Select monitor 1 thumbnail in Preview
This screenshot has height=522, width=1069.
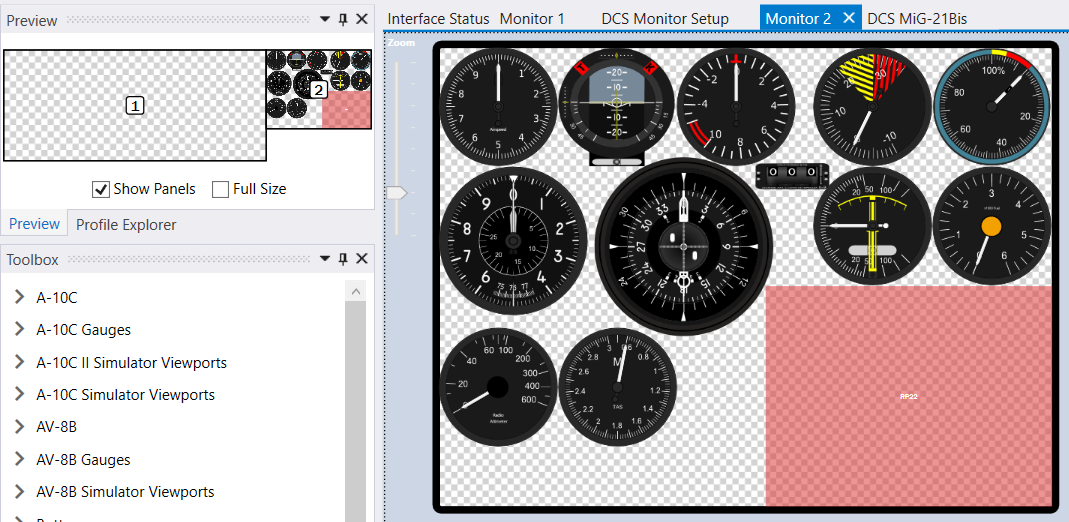135,105
